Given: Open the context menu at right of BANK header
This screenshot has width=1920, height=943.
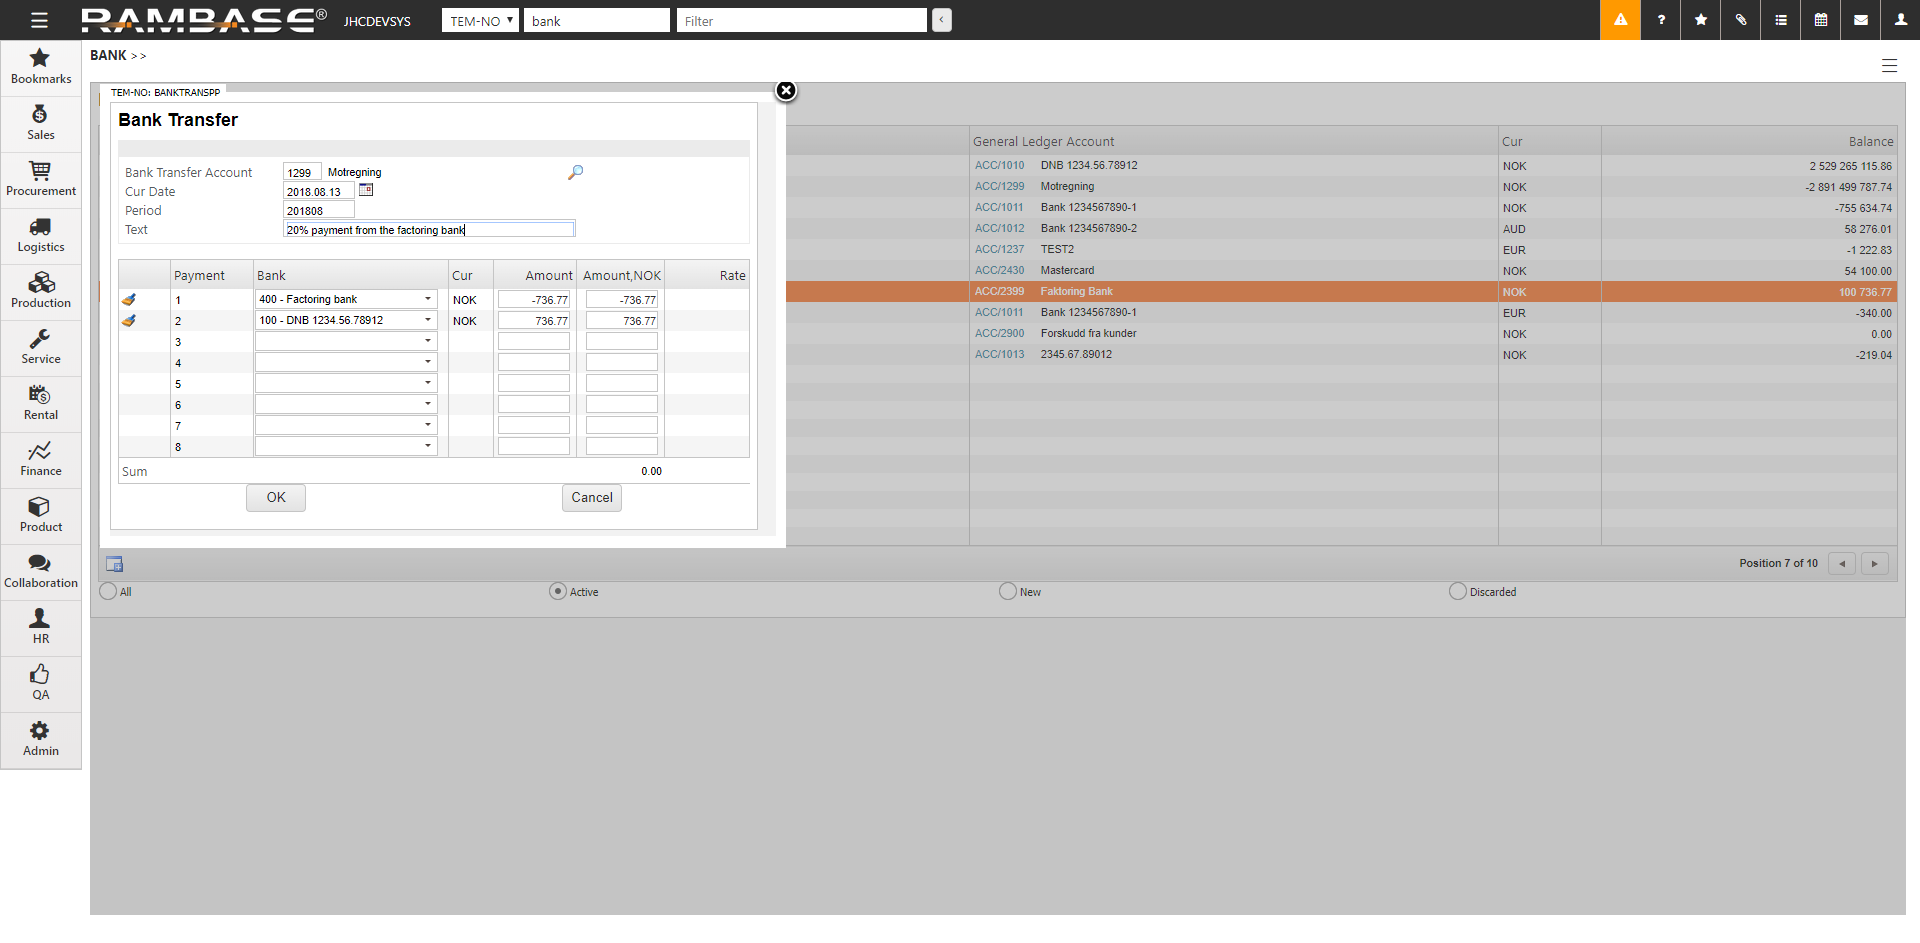Looking at the screenshot, I should pos(1889,66).
